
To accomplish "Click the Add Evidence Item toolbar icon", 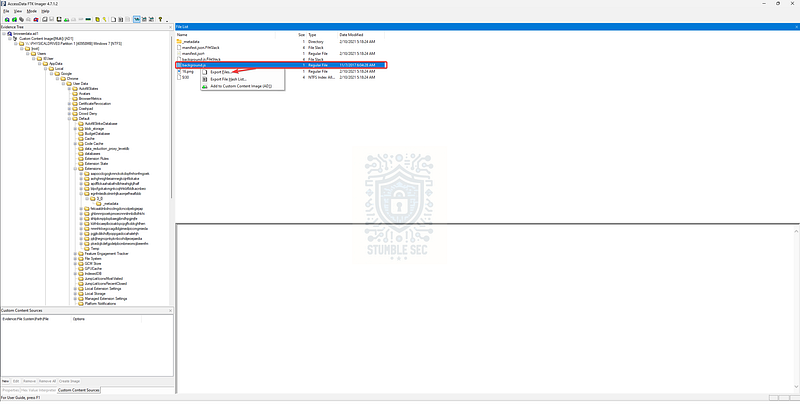I will pos(7,19).
